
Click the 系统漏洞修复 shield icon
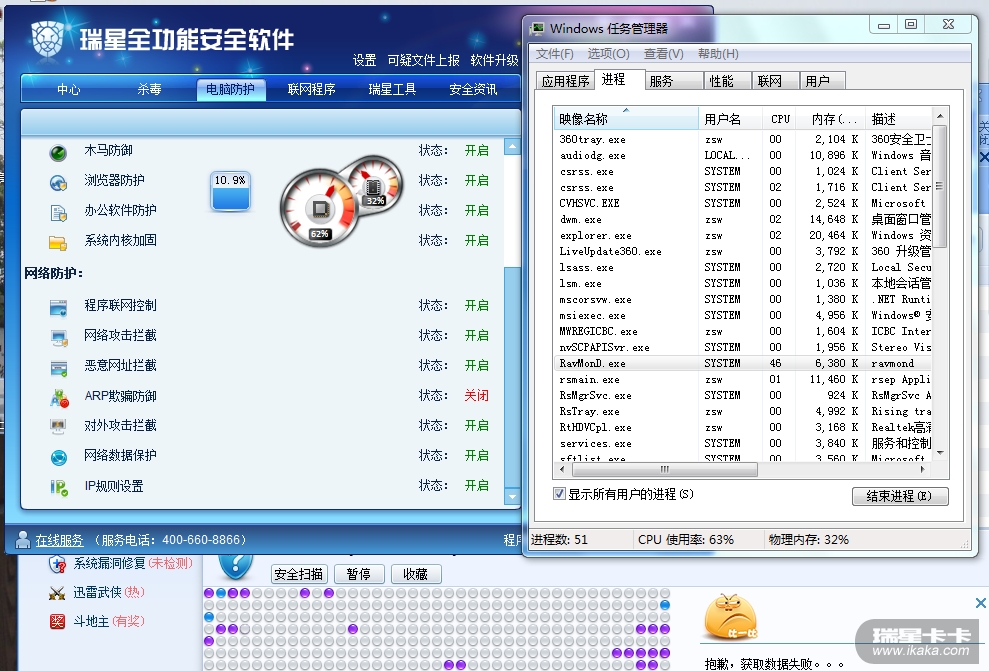(57, 564)
